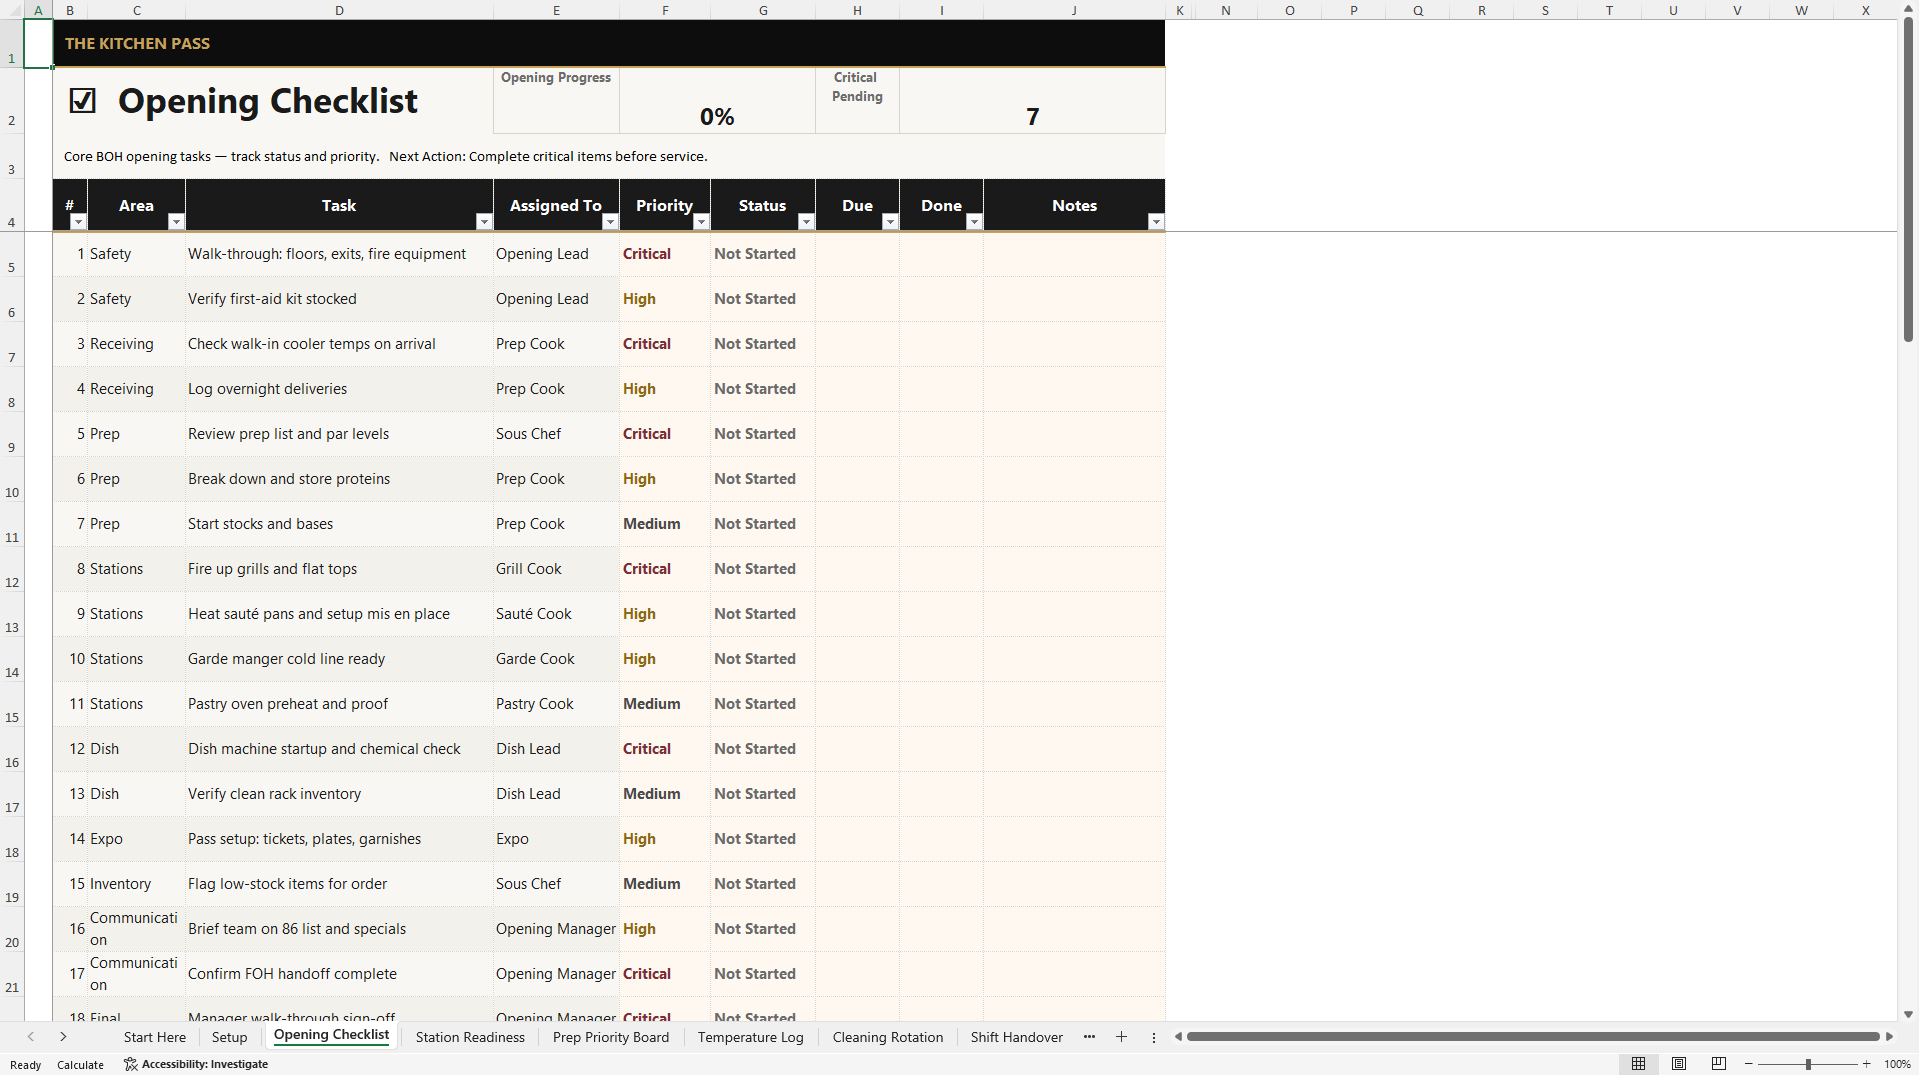
Task: Switch to the Temperature Log sheet tab
Action: tap(751, 1037)
